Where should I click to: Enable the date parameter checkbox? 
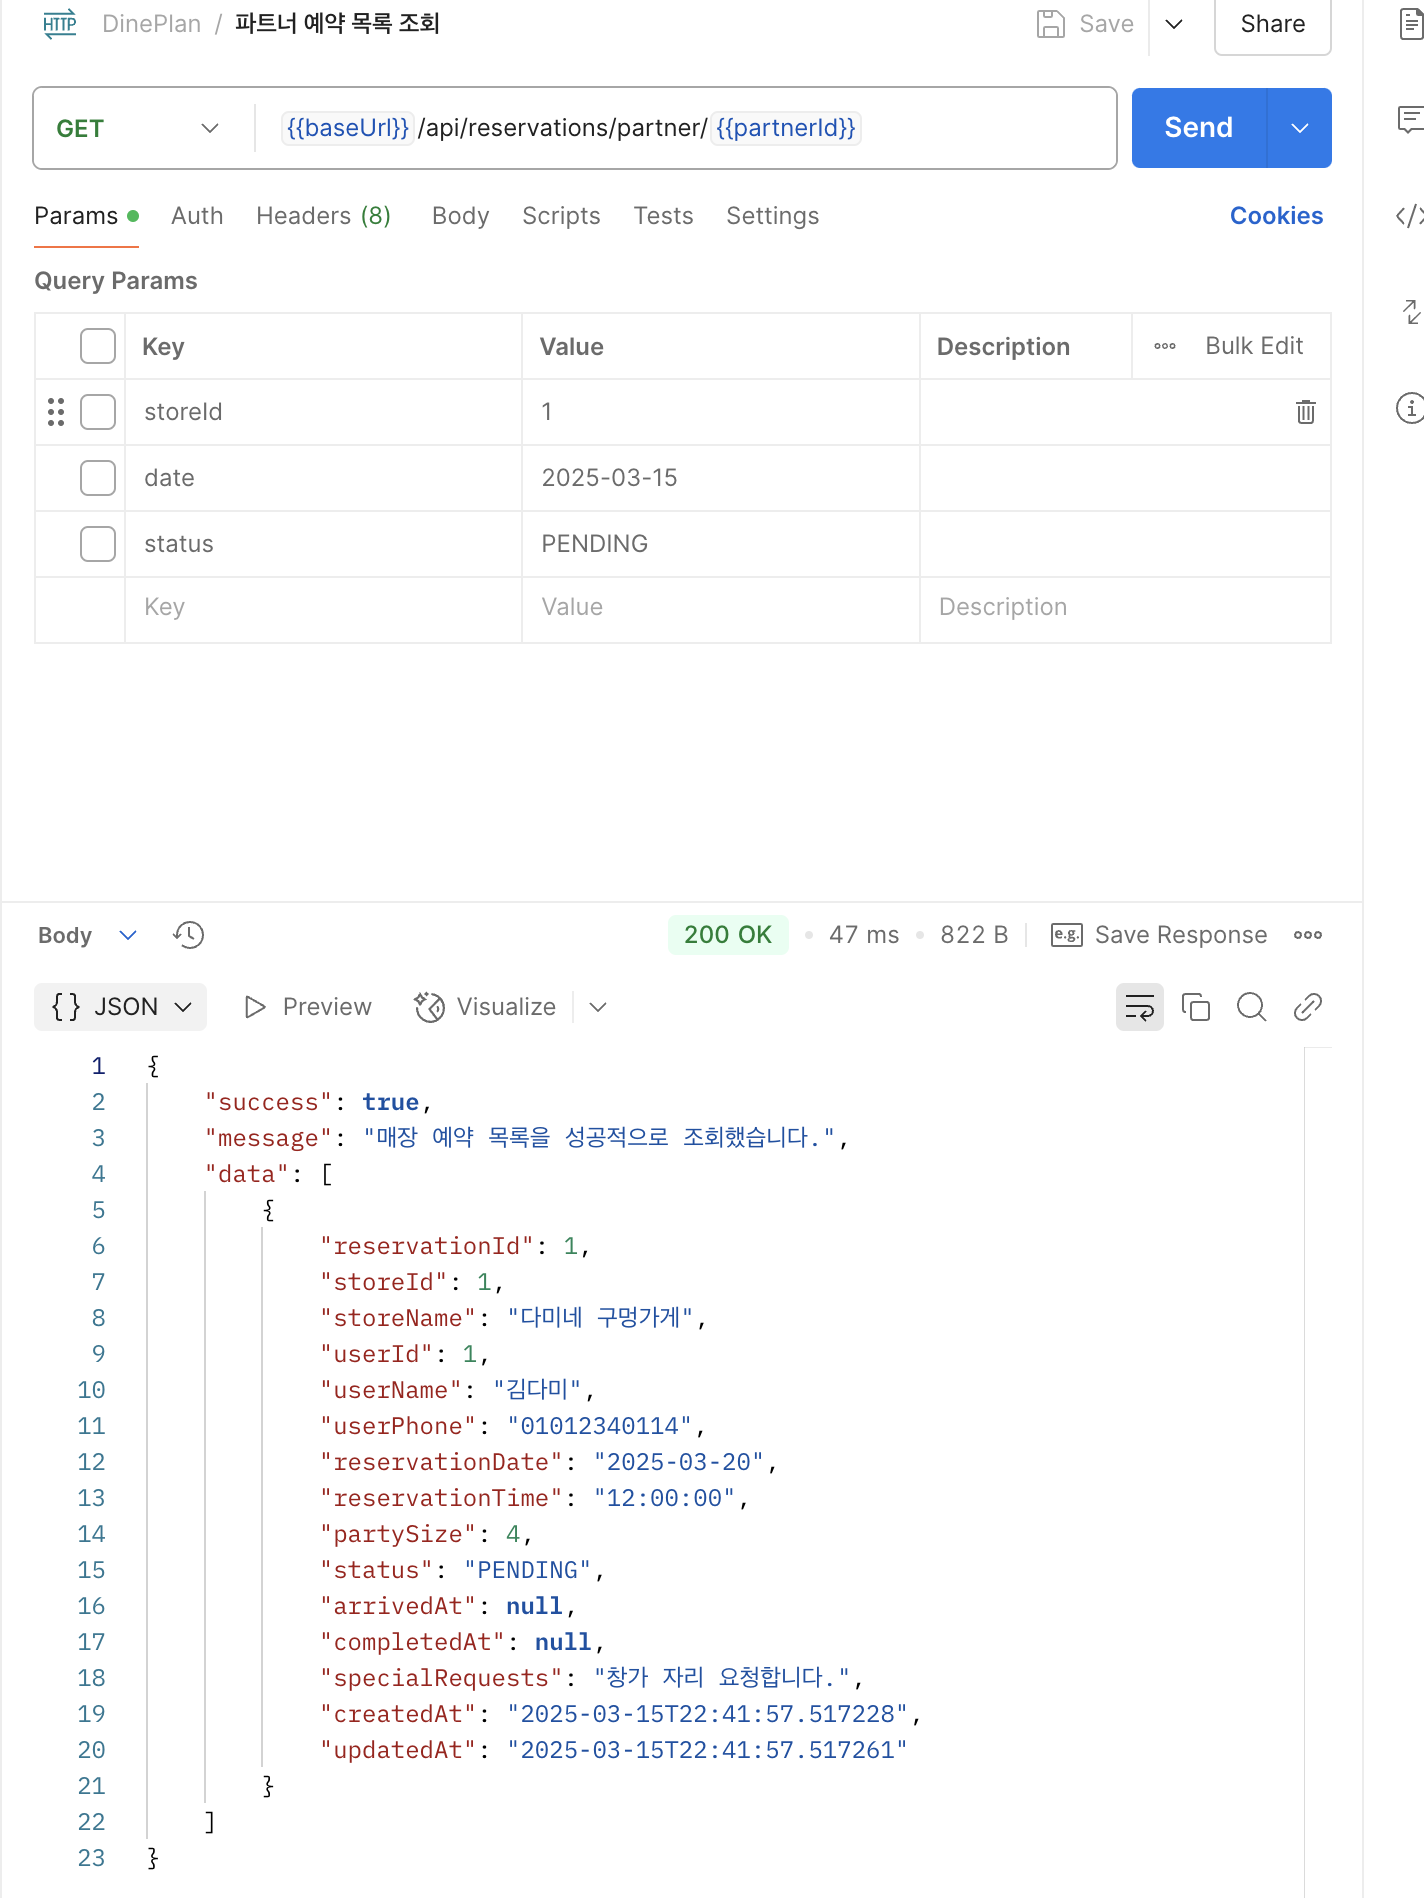coord(98,478)
